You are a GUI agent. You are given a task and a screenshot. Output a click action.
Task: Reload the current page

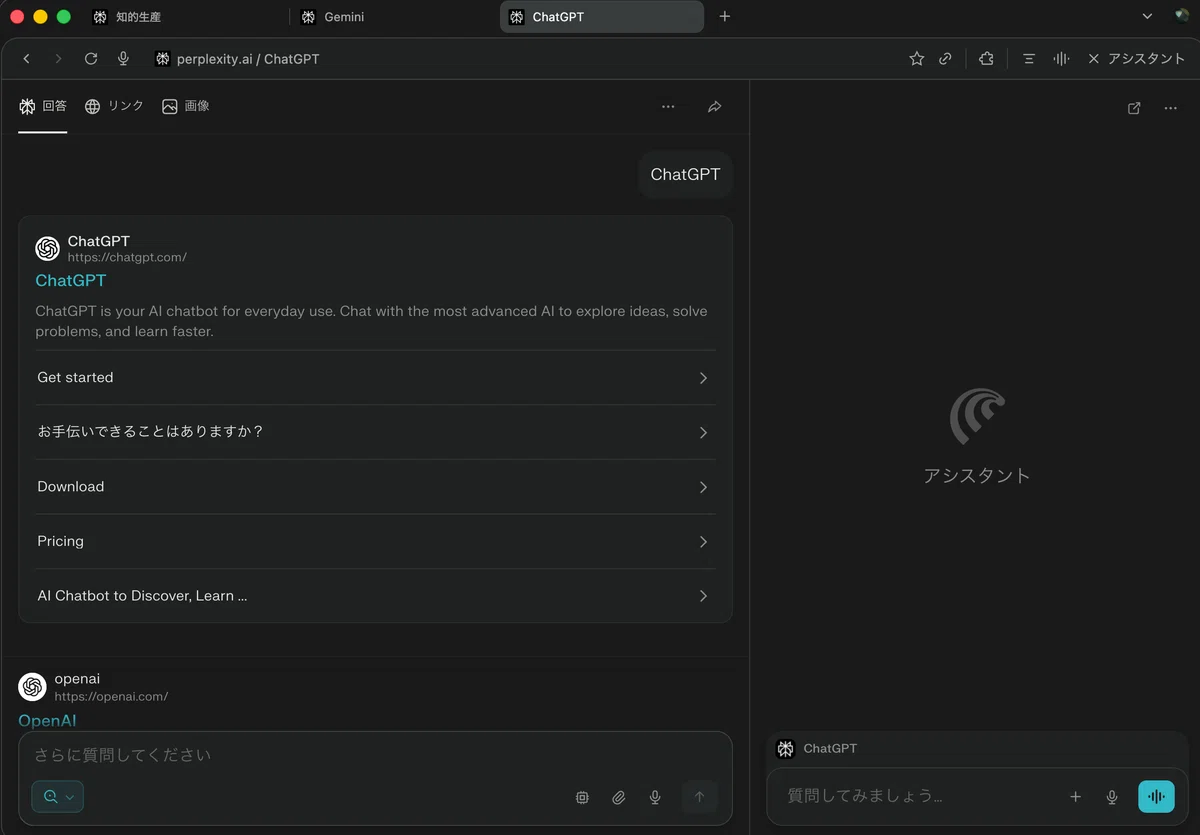click(x=91, y=59)
